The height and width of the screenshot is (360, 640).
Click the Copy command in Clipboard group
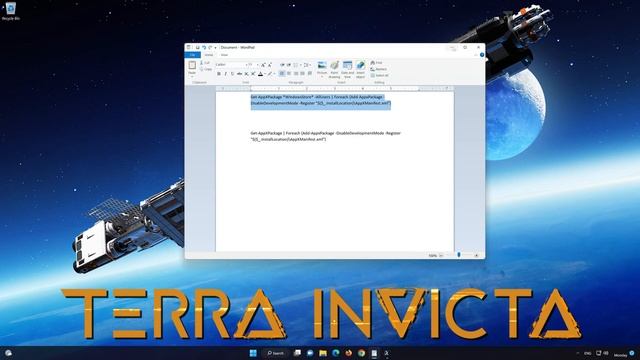tap(206, 69)
